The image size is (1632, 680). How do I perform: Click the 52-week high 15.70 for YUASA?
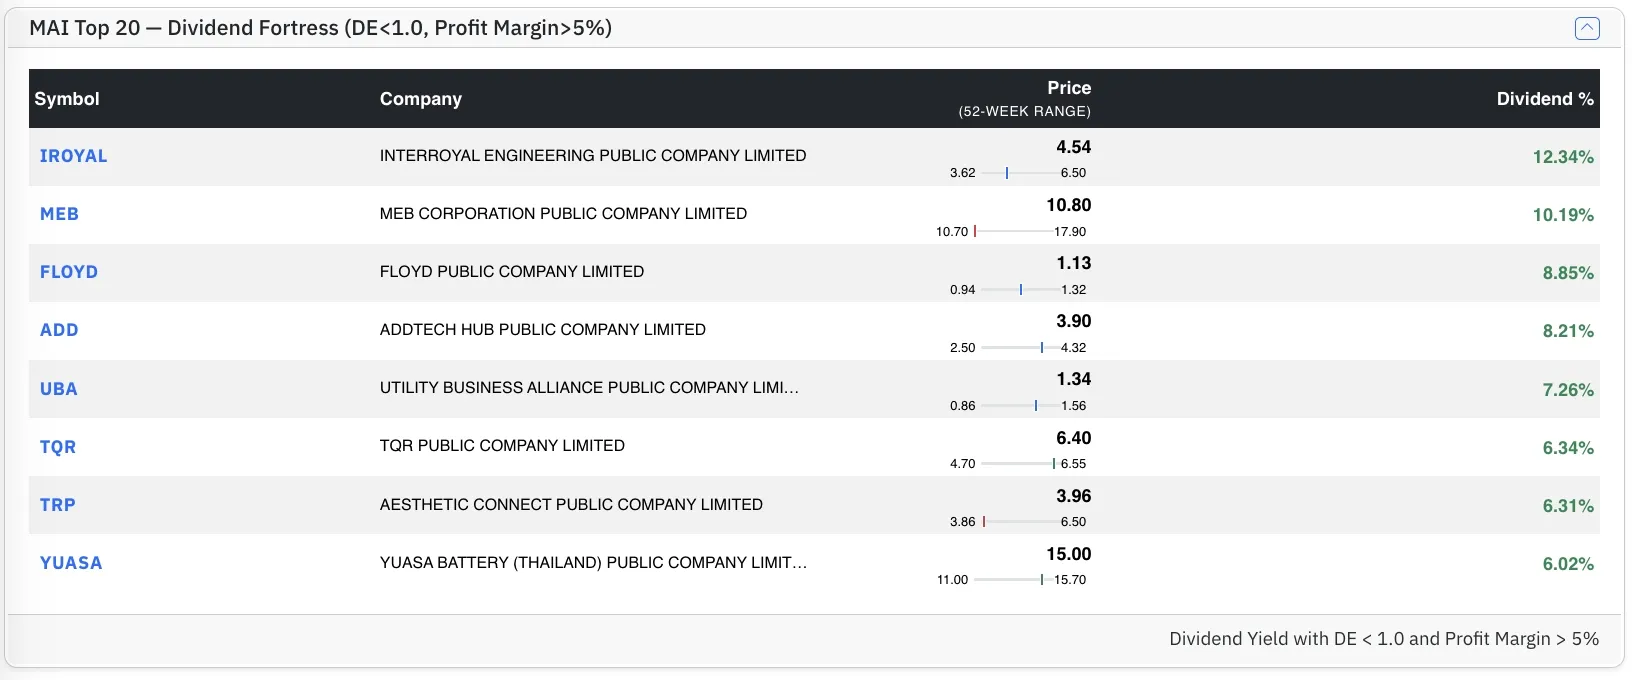(1070, 579)
